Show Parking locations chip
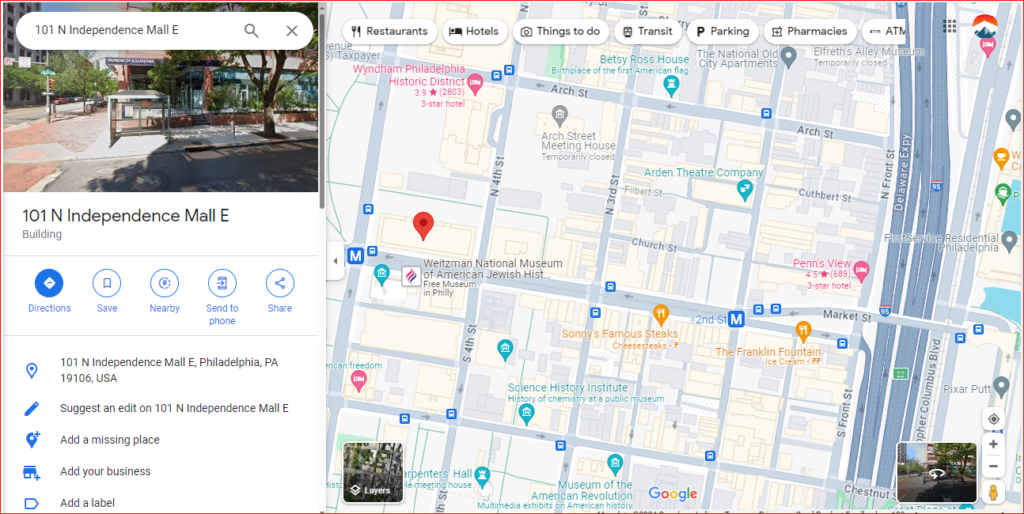The image size is (1024, 514). coord(722,31)
